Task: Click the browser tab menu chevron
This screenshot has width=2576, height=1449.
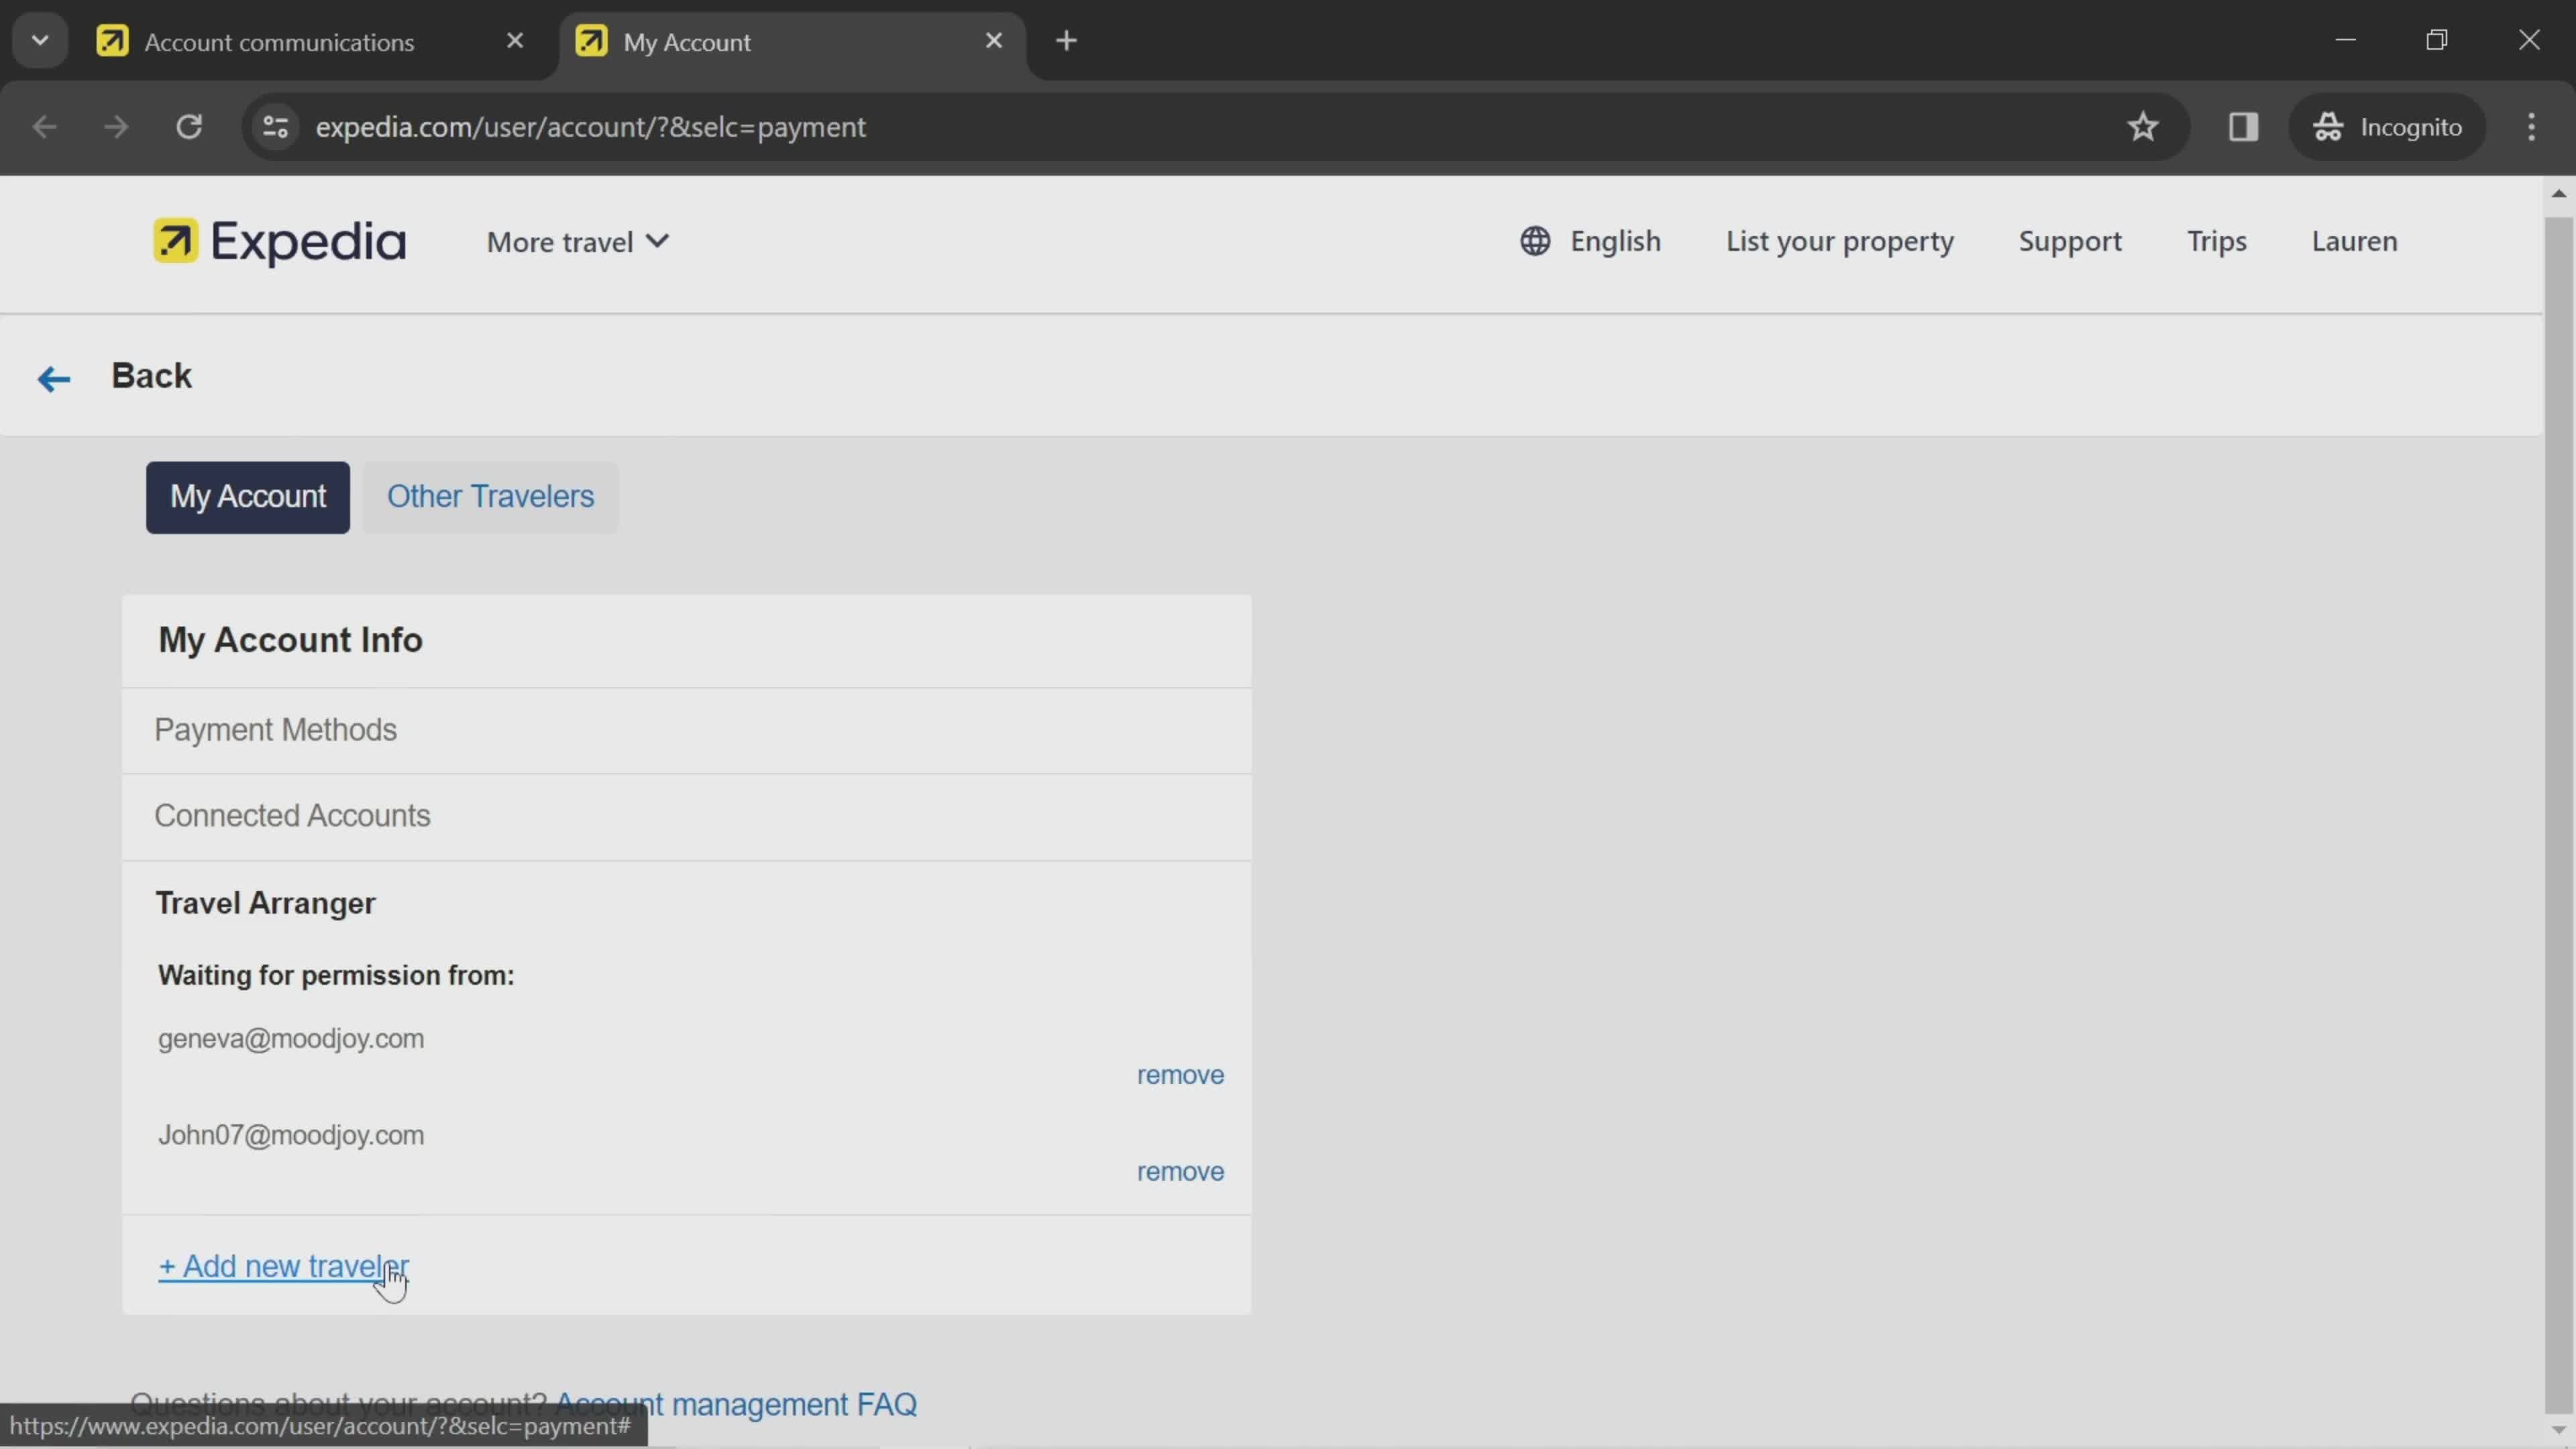Action: click(x=39, y=39)
